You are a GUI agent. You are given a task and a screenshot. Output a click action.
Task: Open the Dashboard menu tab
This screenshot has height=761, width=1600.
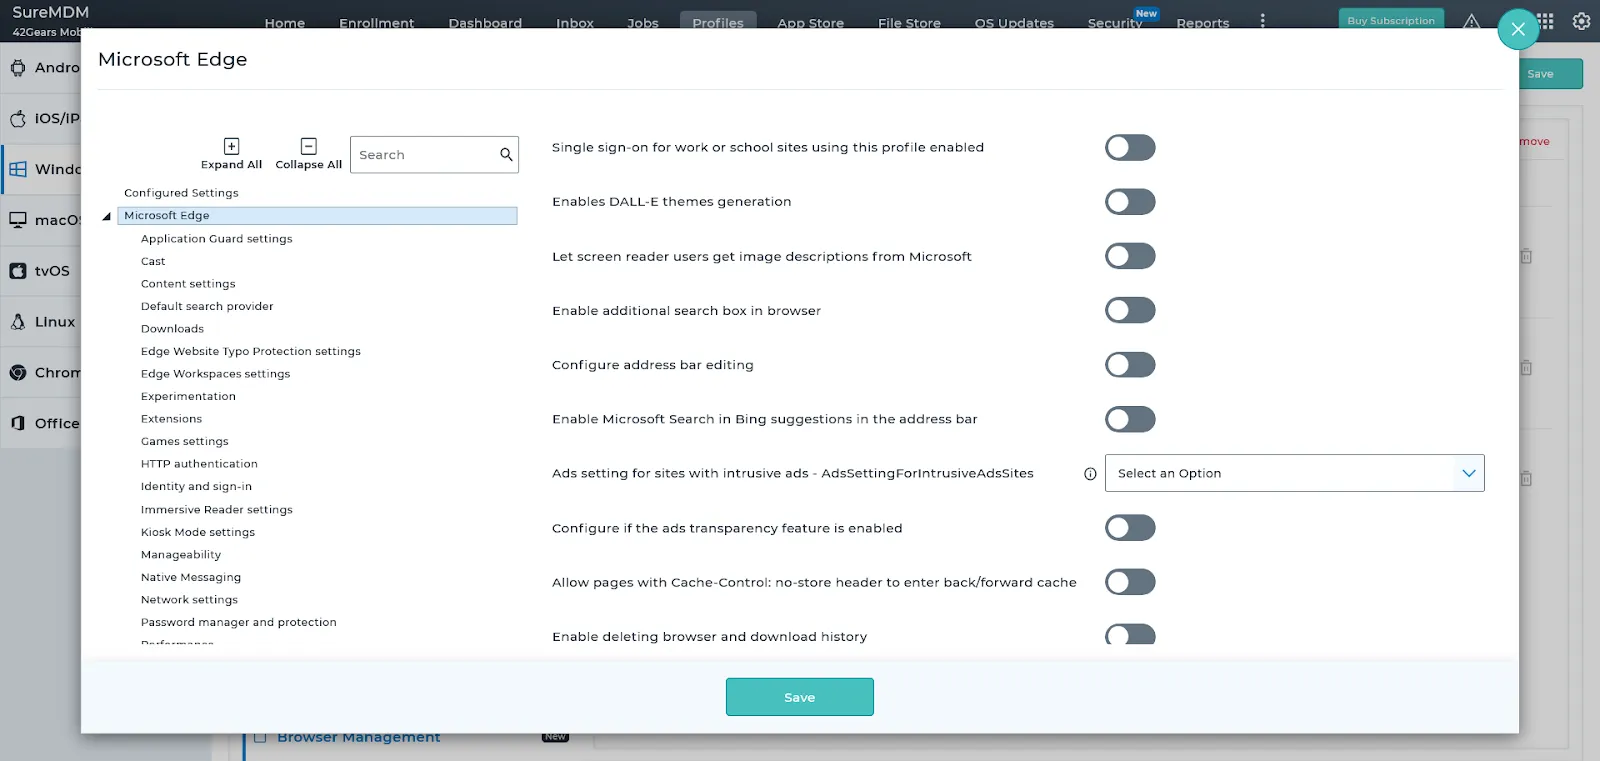pyautogui.click(x=485, y=22)
